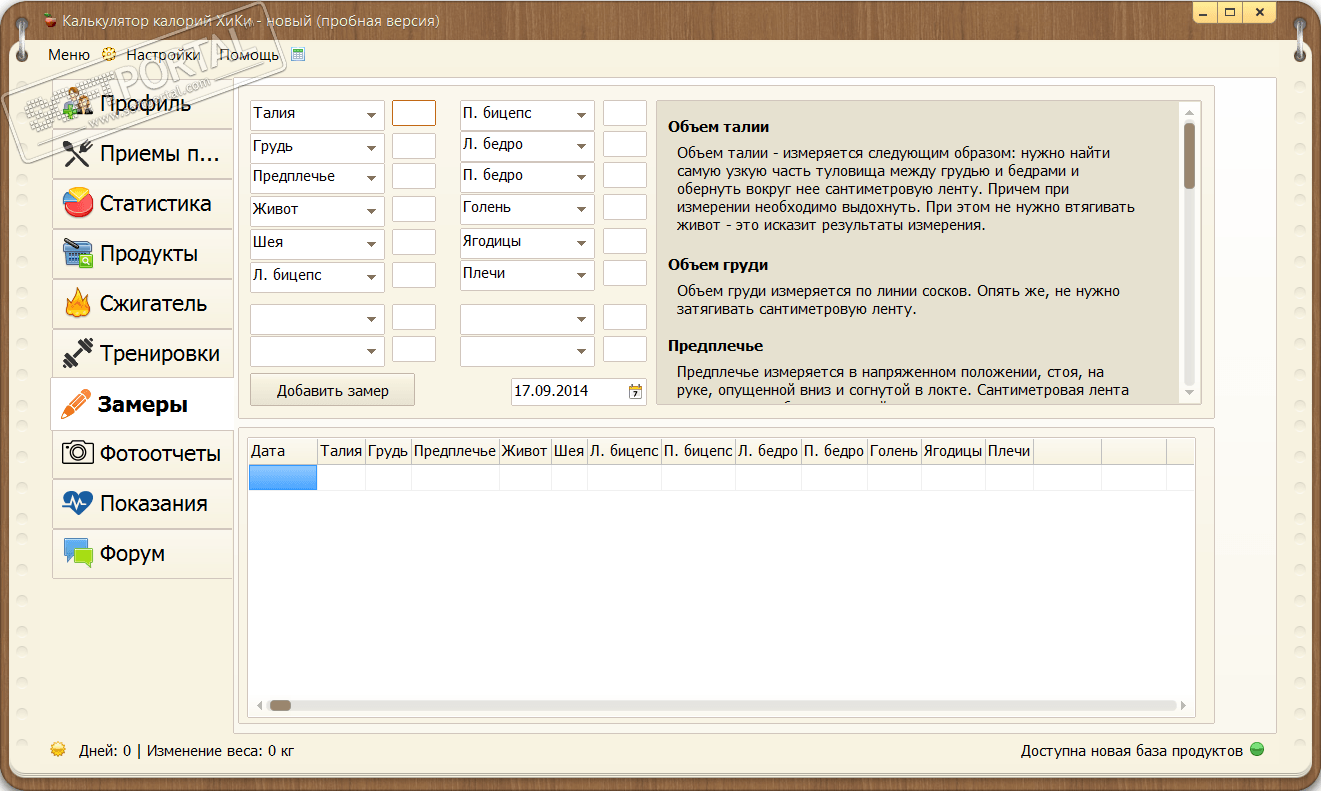The height and width of the screenshot is (791, 1321).
Task: Open the Меню menu
Action: tap(69, 55)
